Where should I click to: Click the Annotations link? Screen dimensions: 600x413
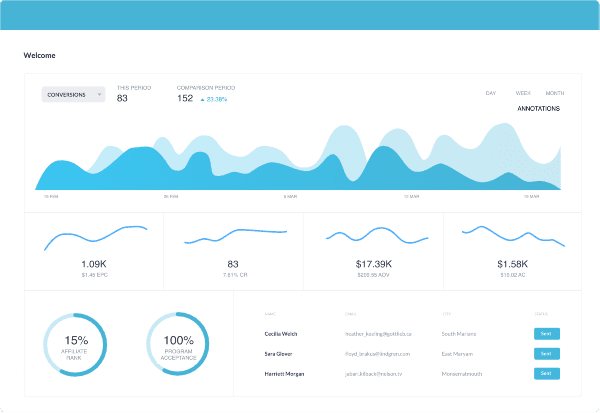(538, 108)
